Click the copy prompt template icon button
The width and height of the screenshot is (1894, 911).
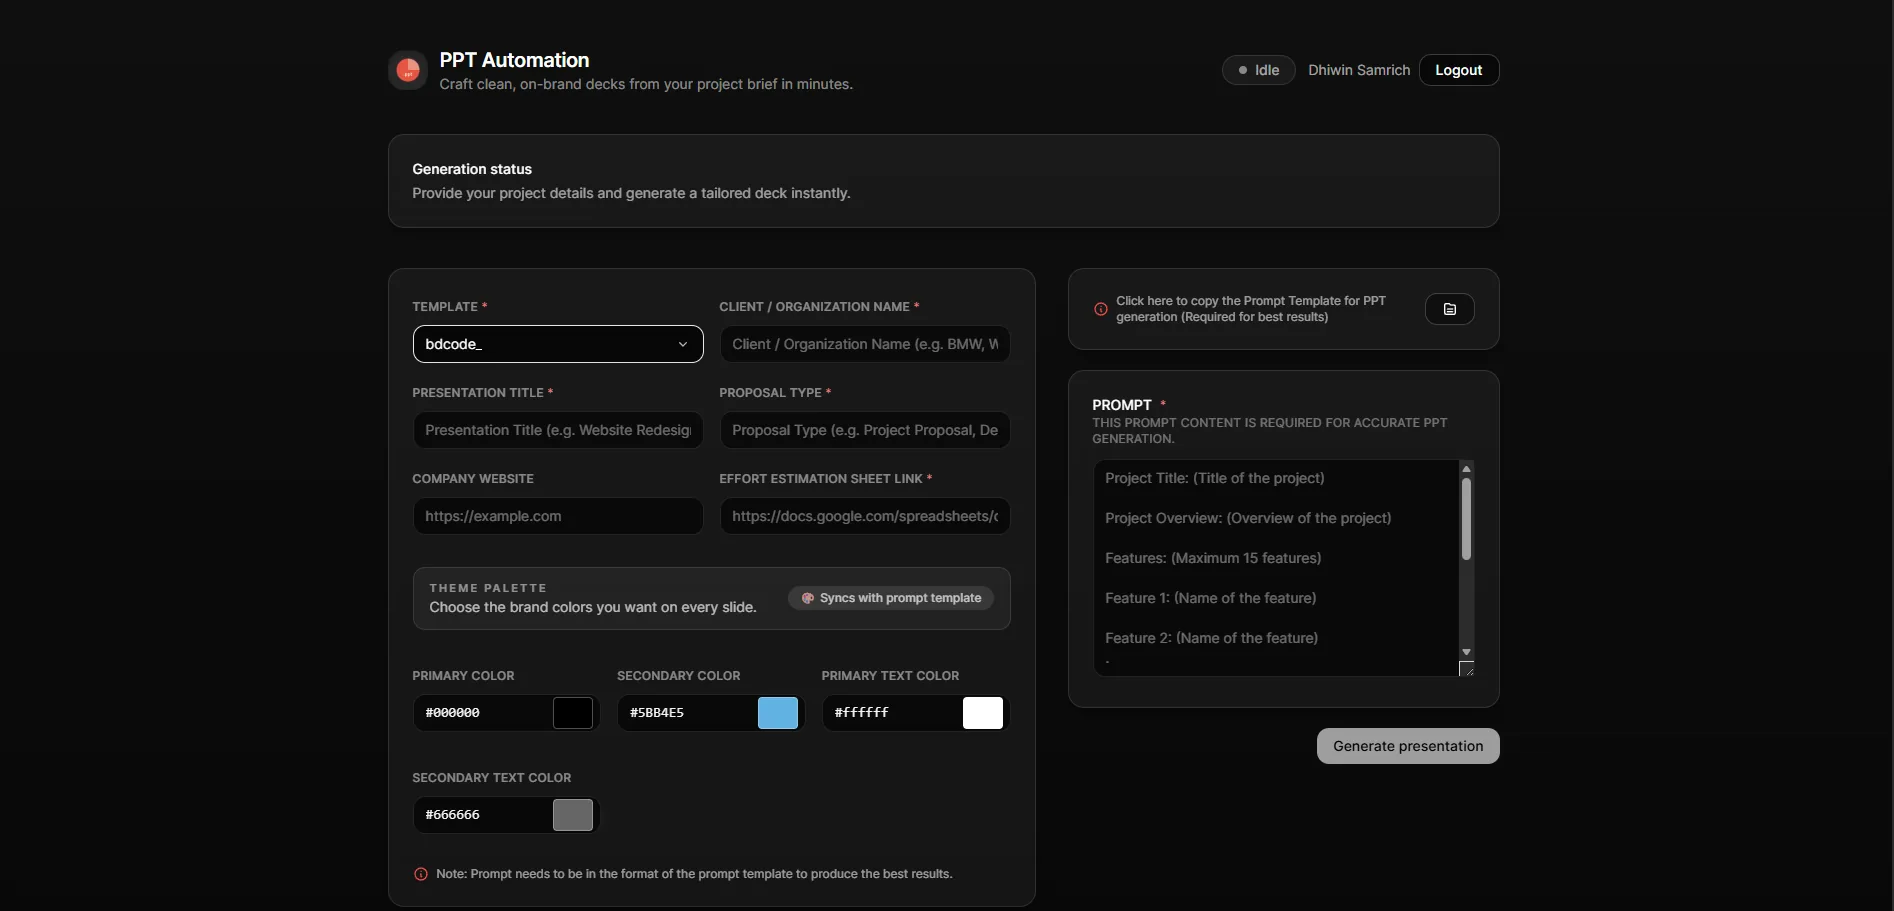[x=1449, y=309]
